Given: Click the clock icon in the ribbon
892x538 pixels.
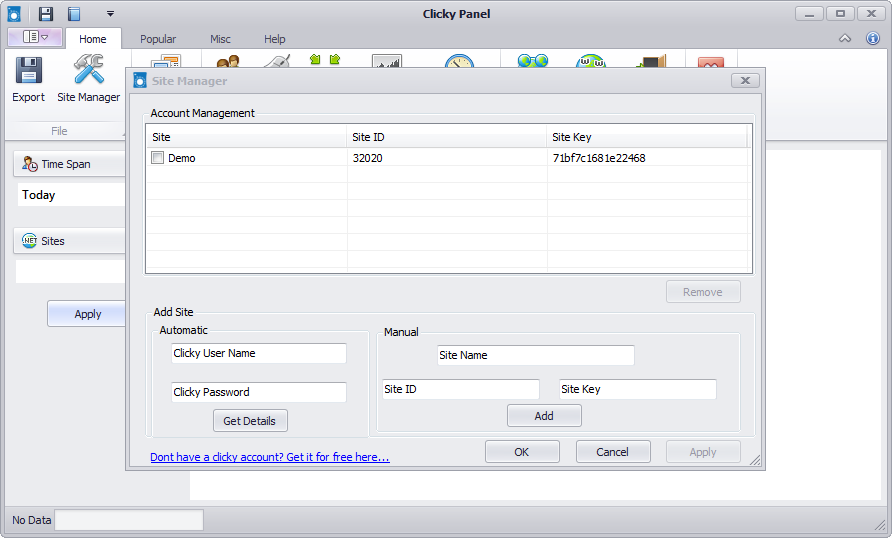Looking at the screenshot, I should pos(459,61).
